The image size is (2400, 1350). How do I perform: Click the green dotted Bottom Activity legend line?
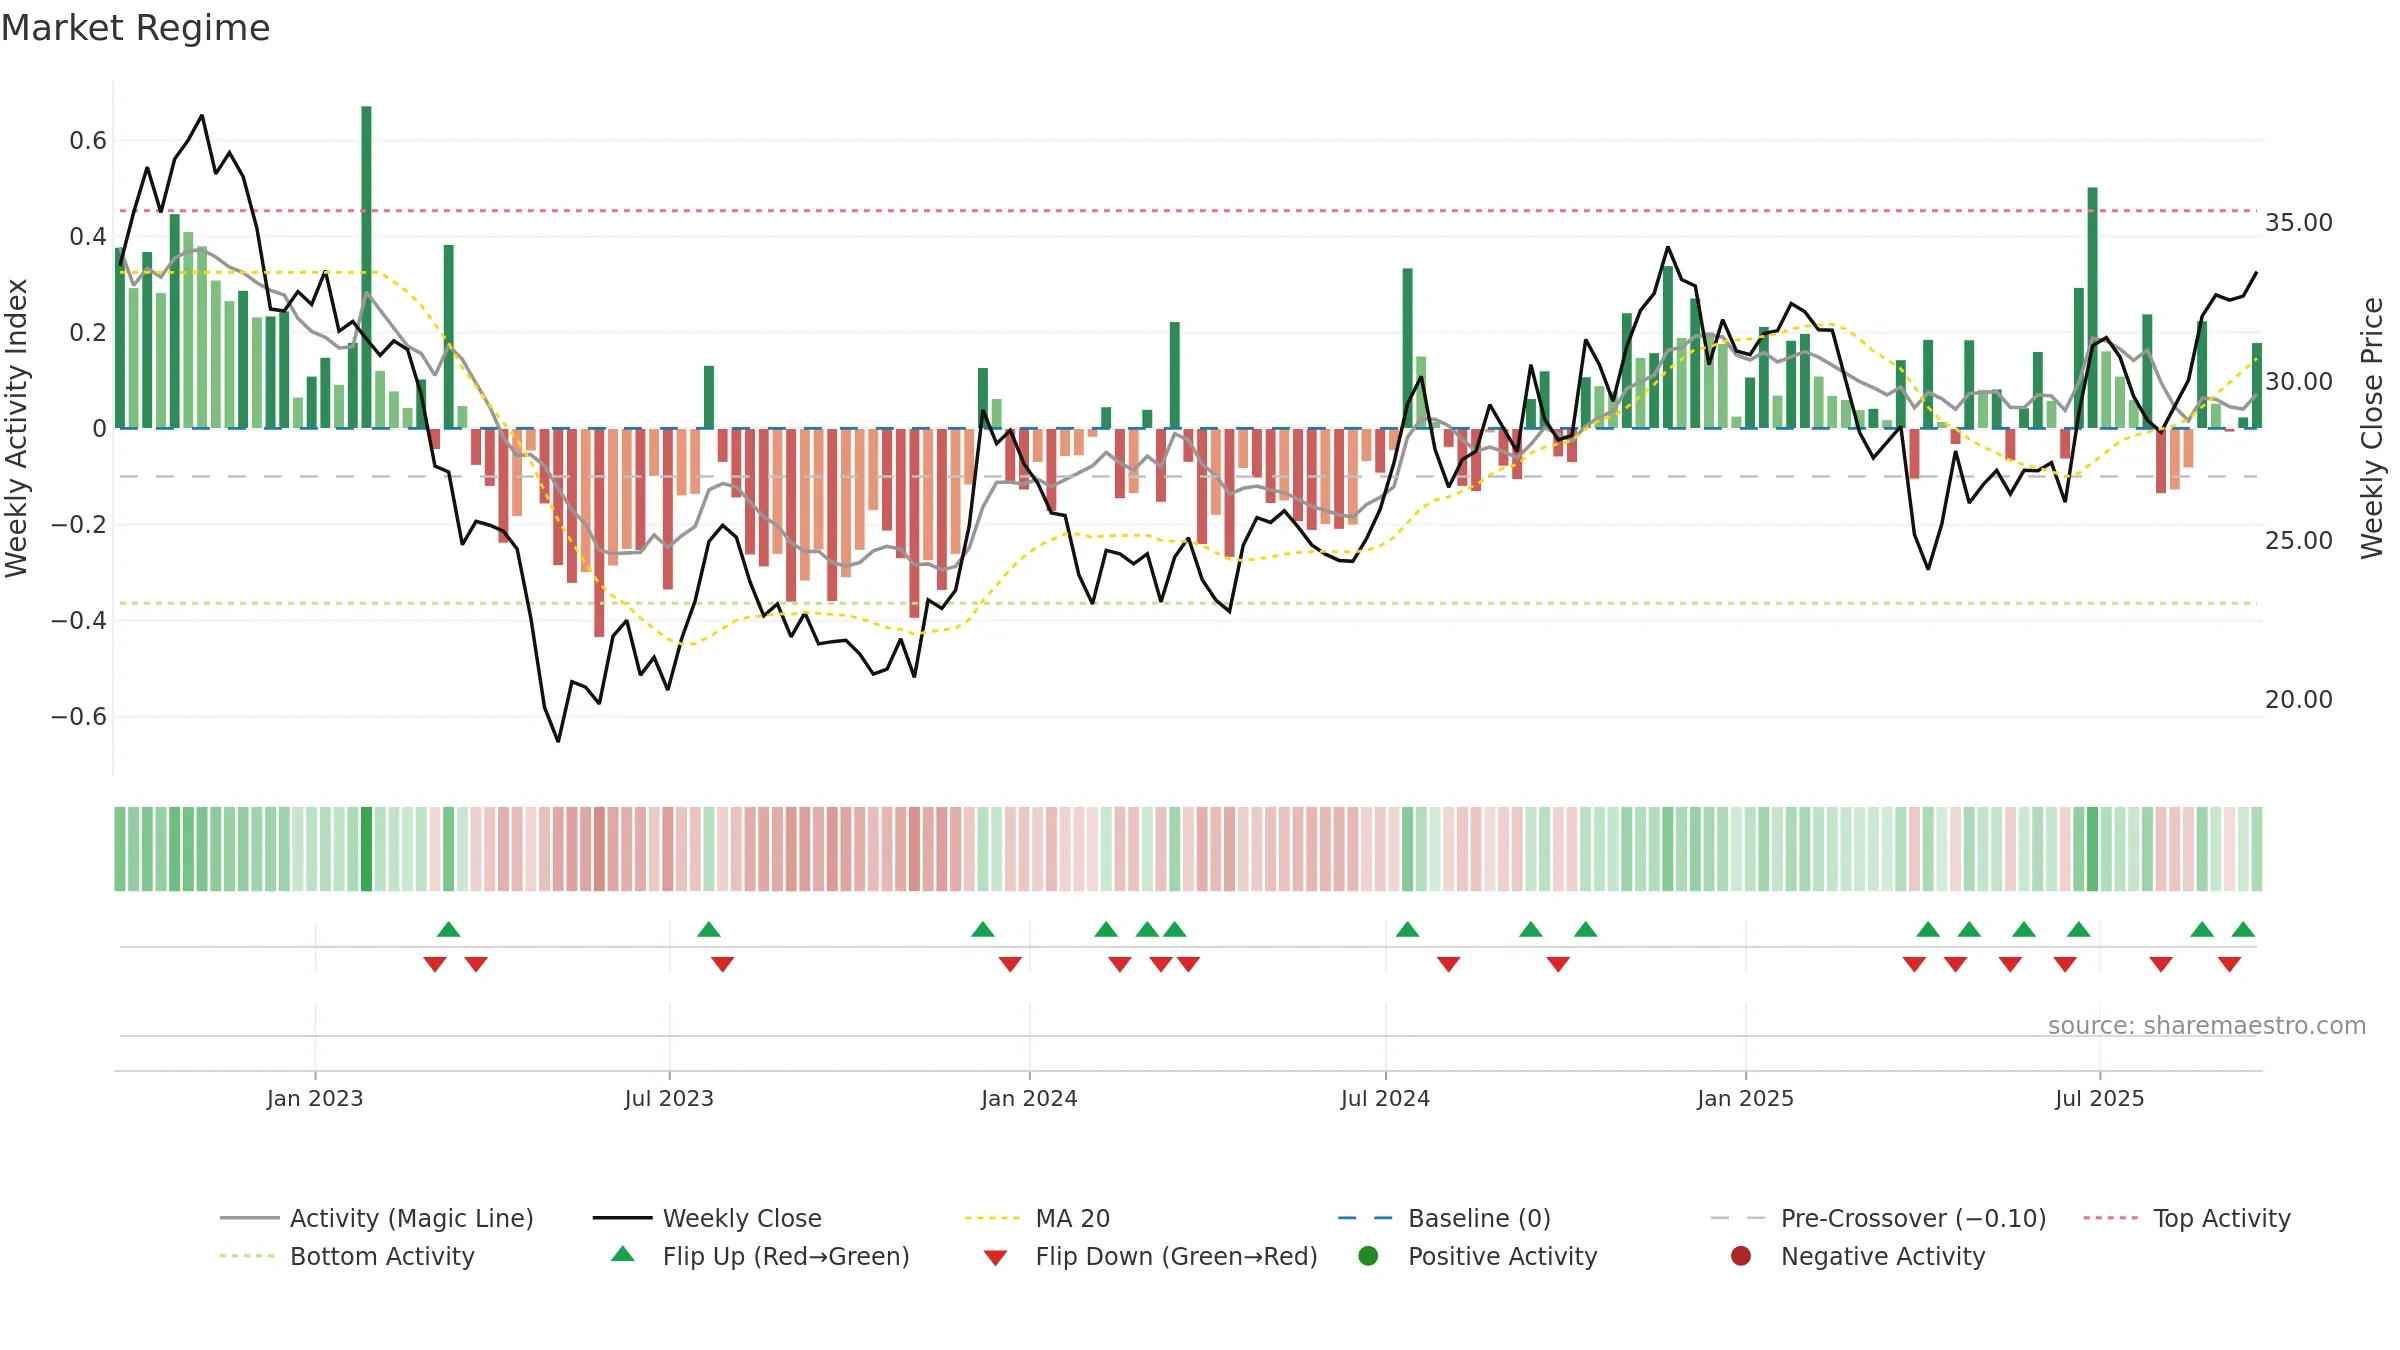coord(249,1256)
